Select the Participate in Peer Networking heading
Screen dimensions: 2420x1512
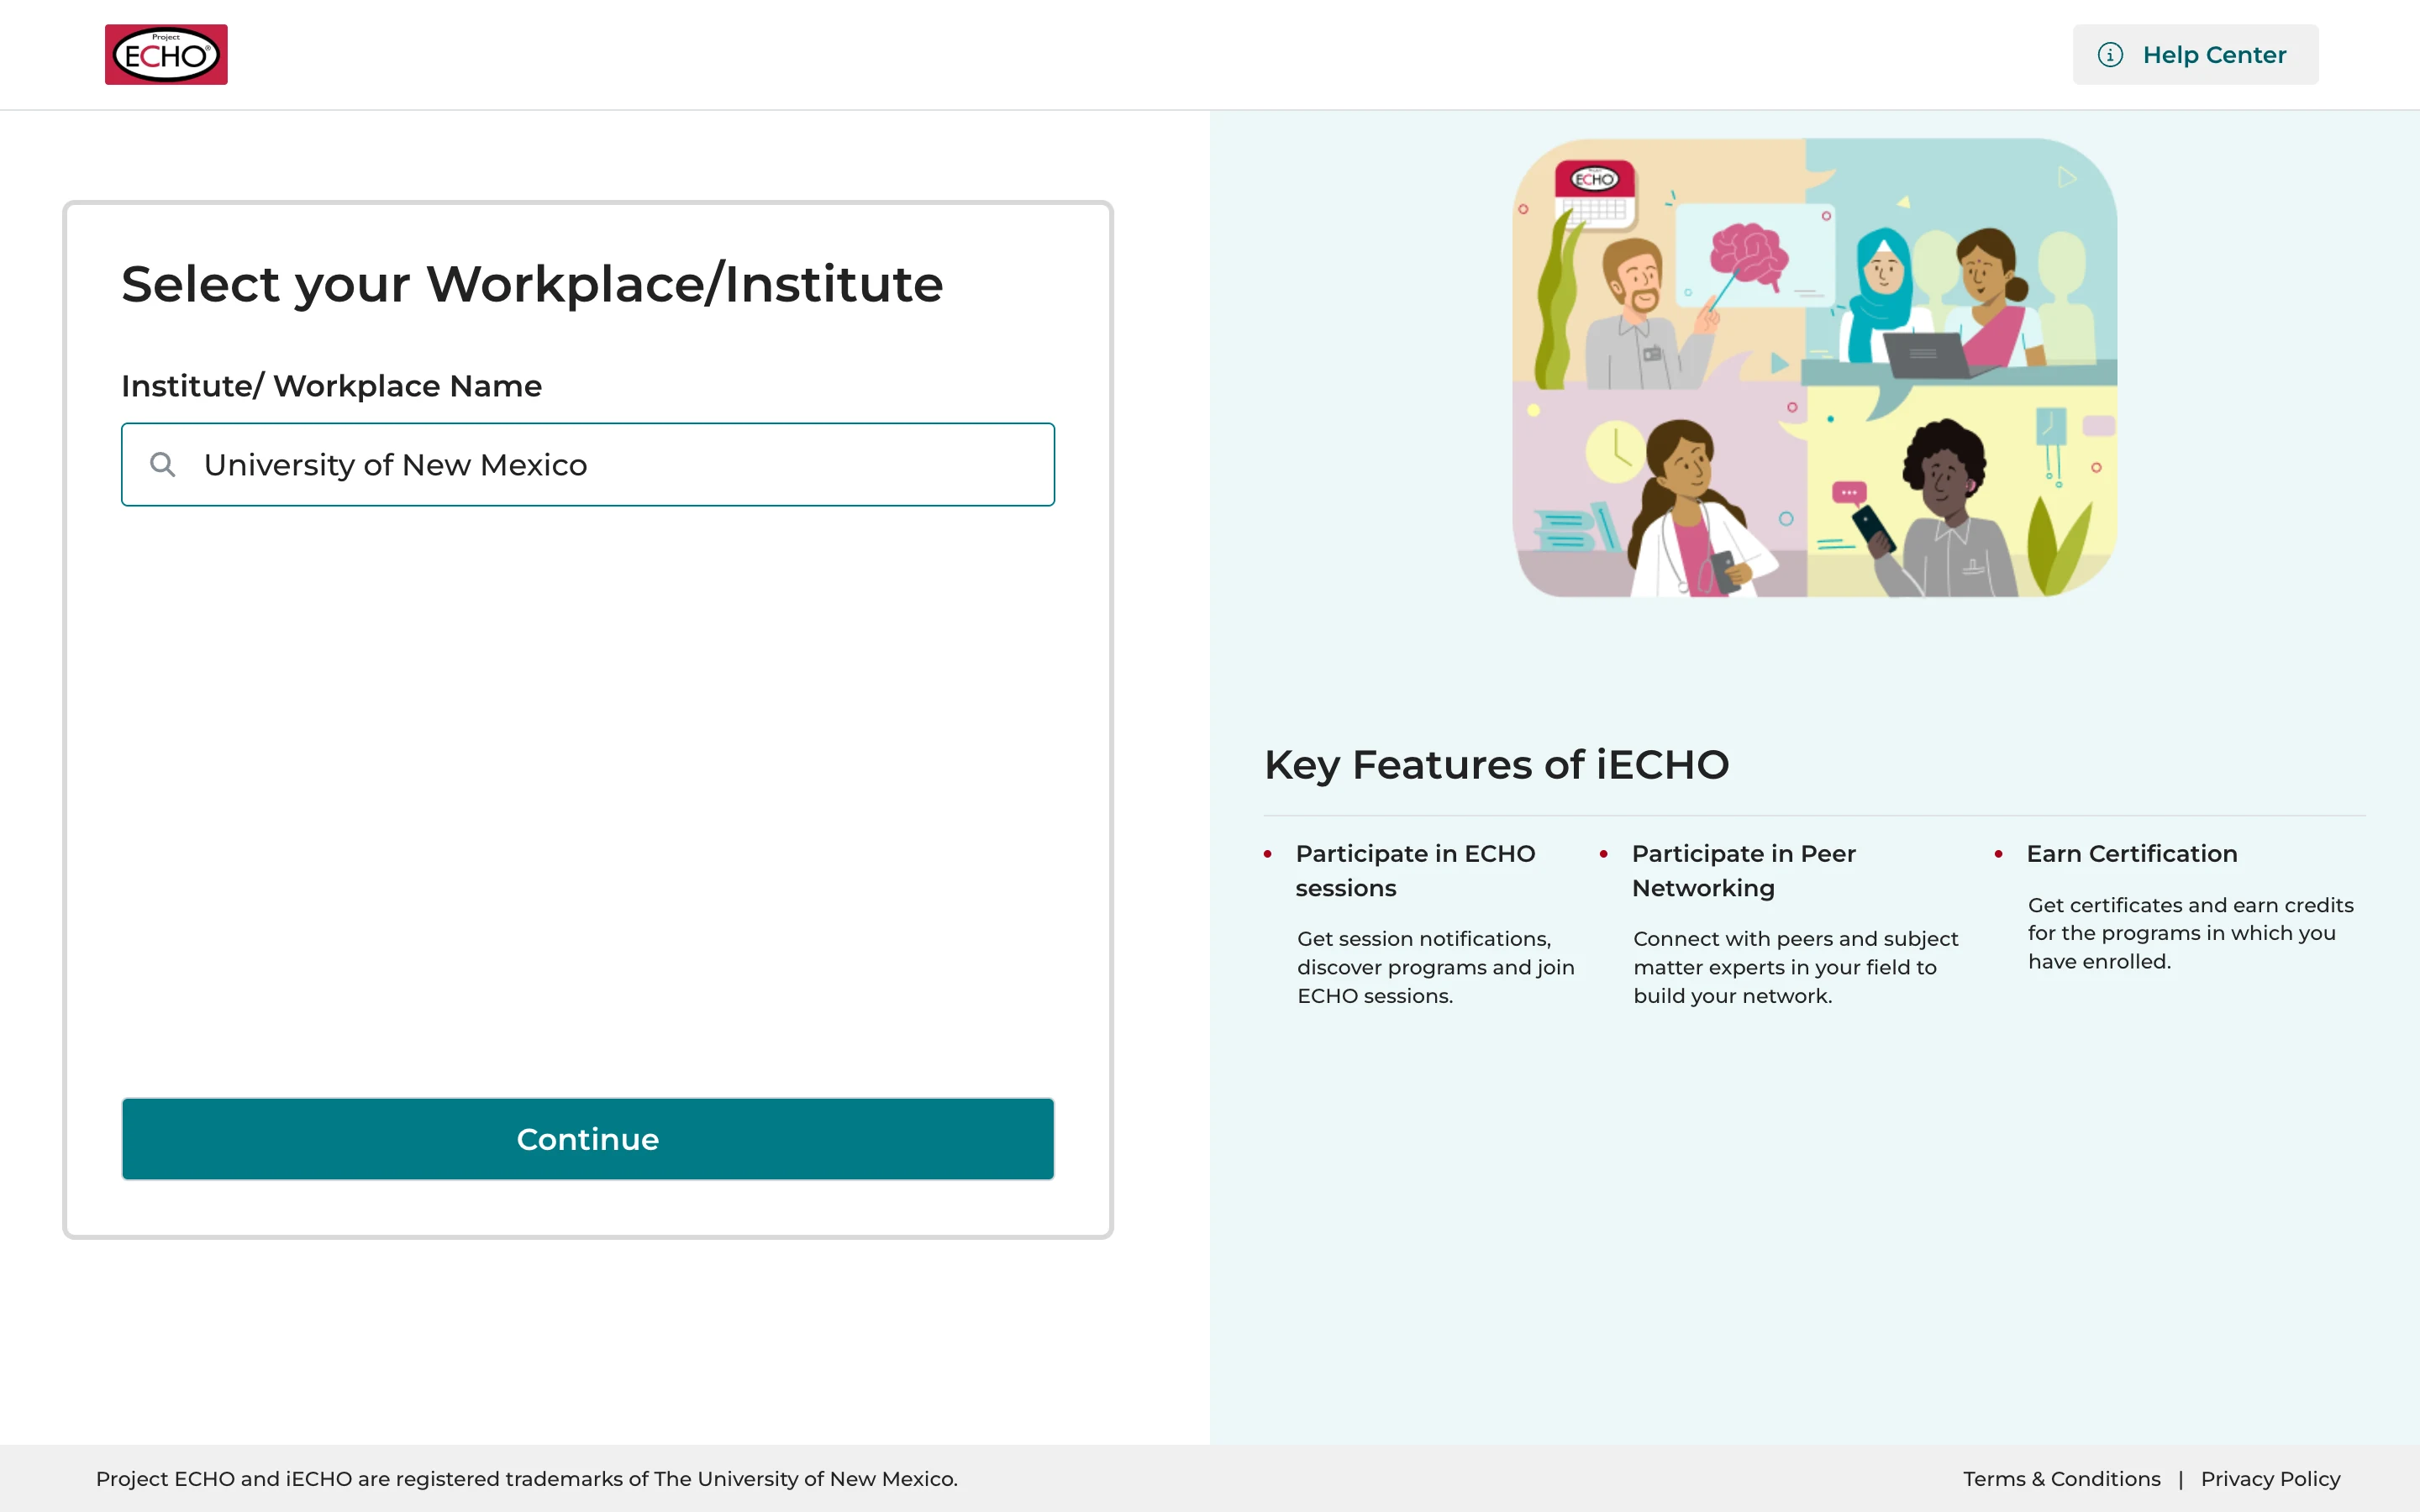[x=1743, y=871]
